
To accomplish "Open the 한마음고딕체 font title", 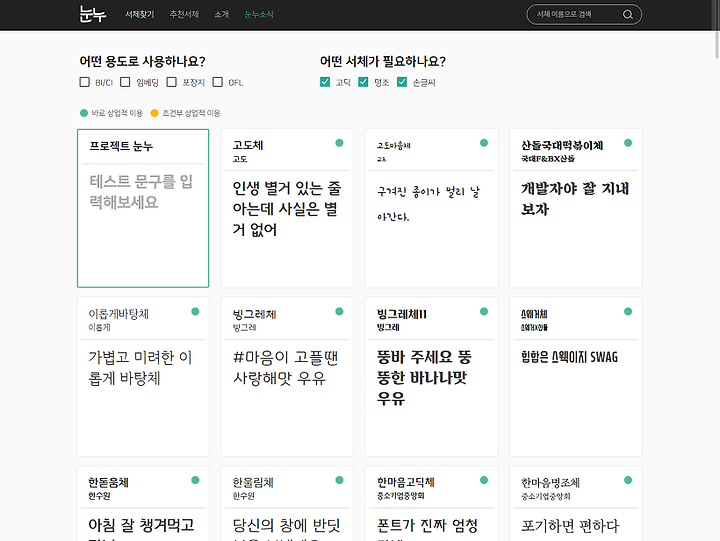I will (405, 482).
